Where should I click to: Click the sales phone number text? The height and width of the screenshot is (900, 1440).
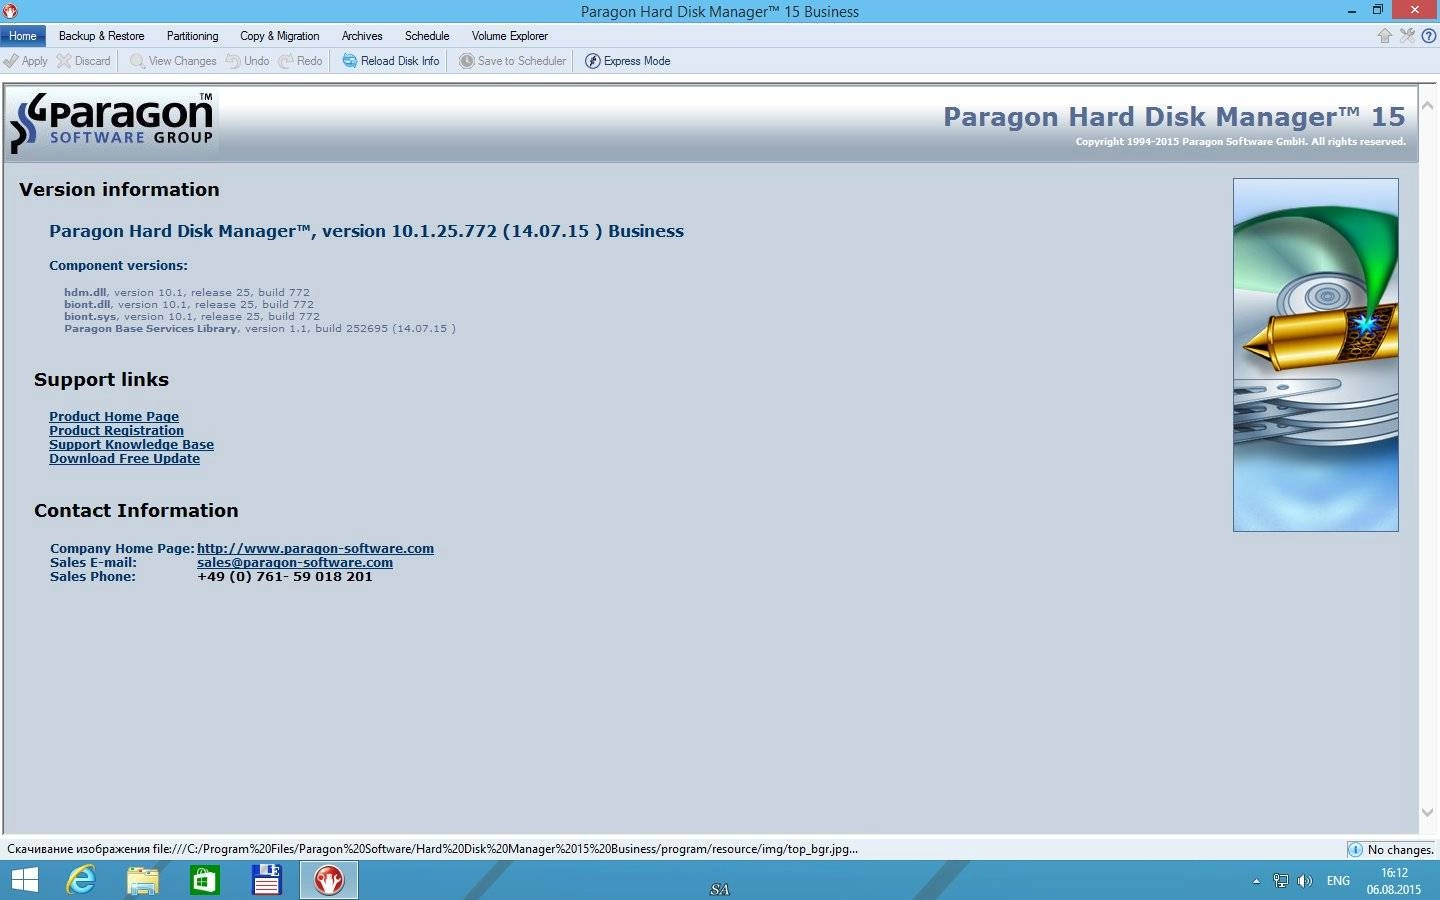[285, 577]
